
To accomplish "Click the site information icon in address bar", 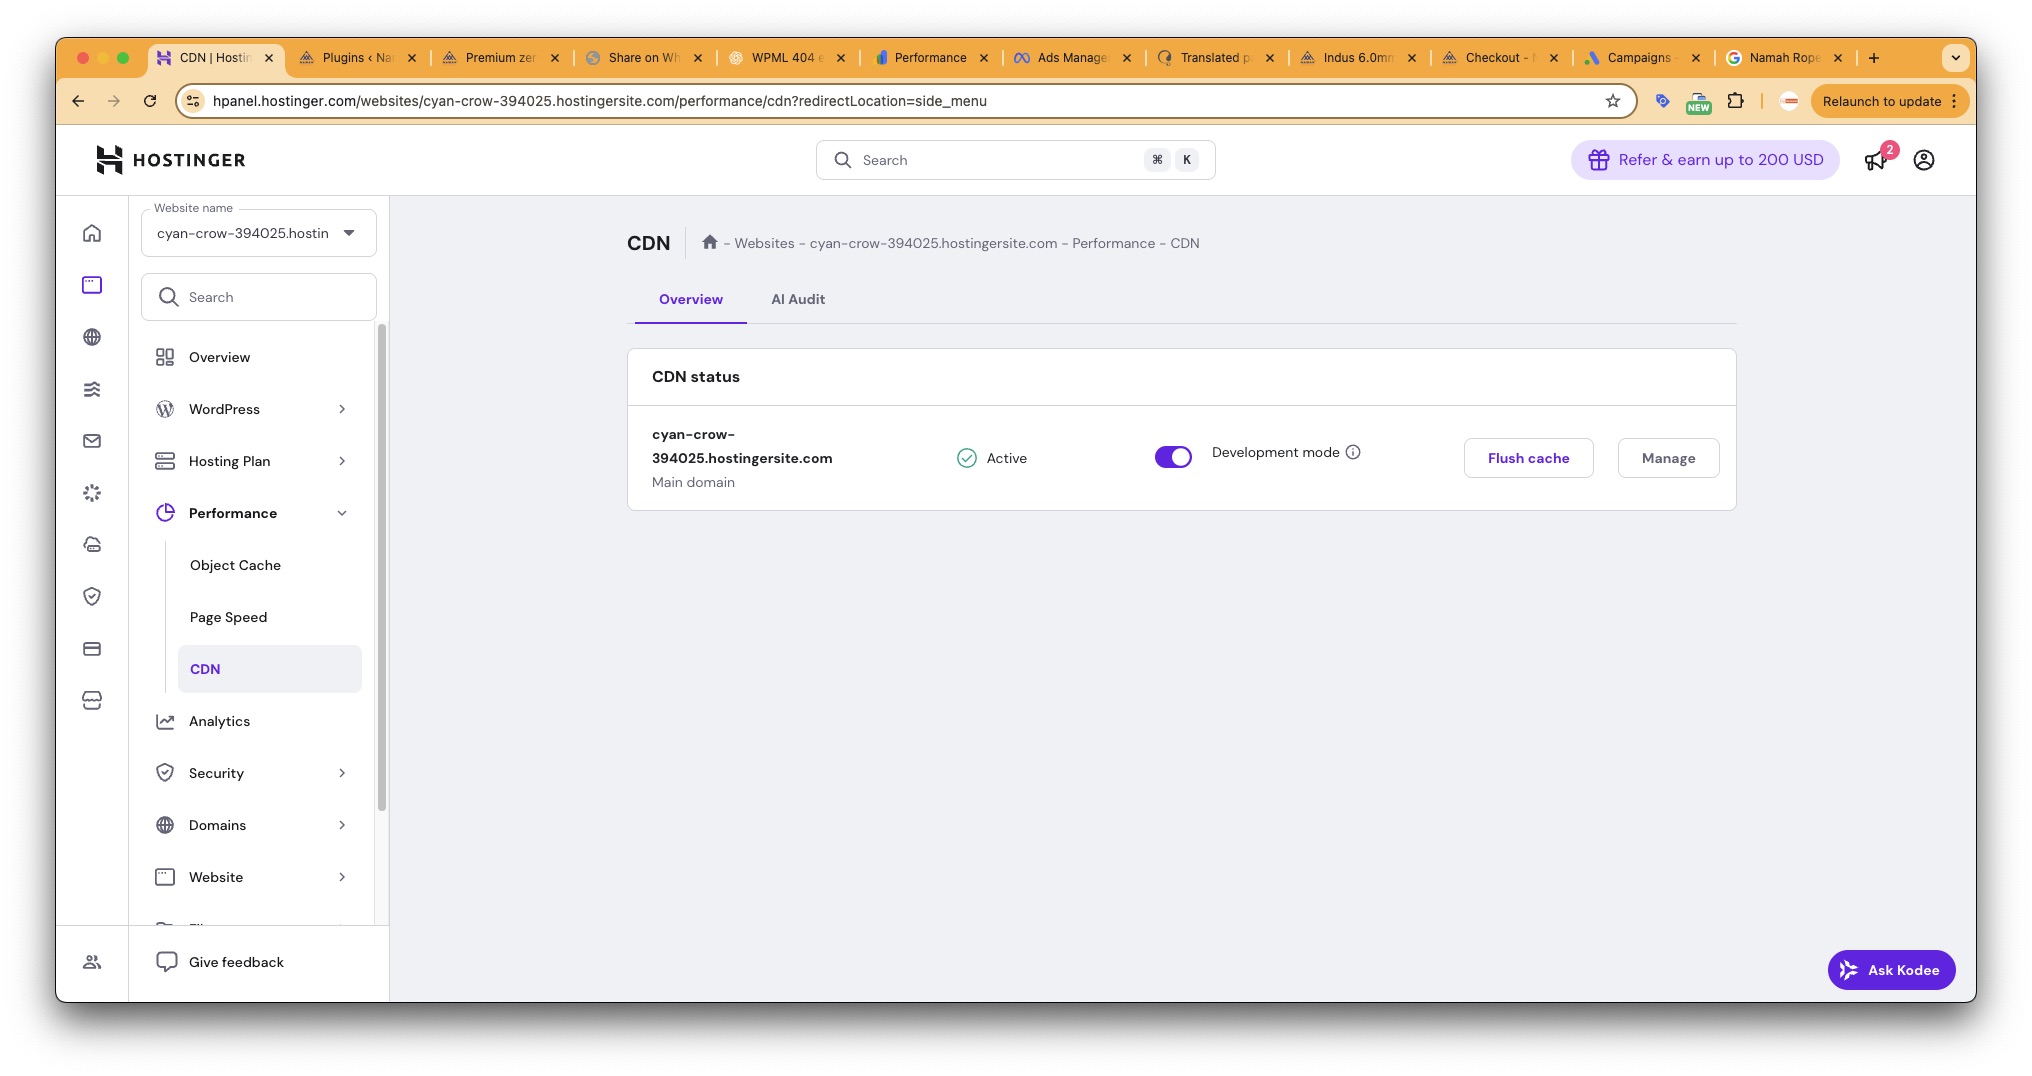I will tap(194, 101).
